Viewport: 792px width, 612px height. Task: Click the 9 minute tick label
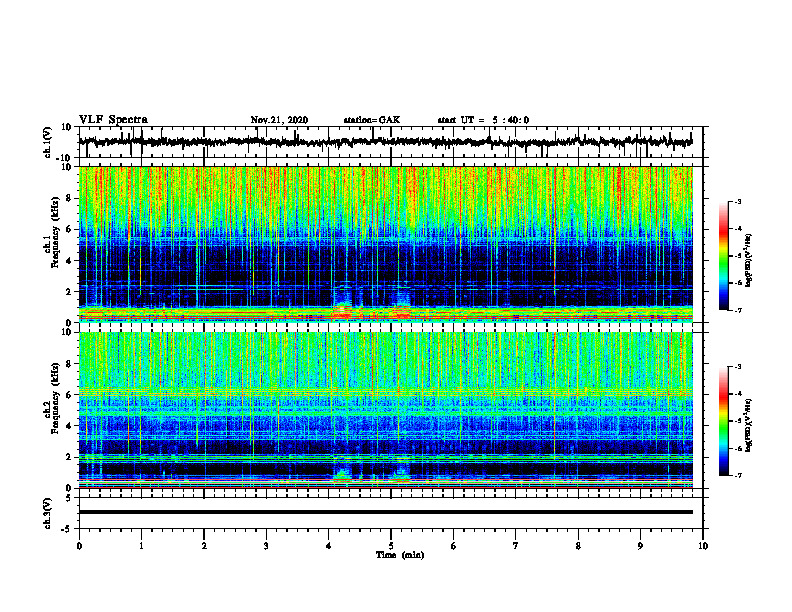640,546
